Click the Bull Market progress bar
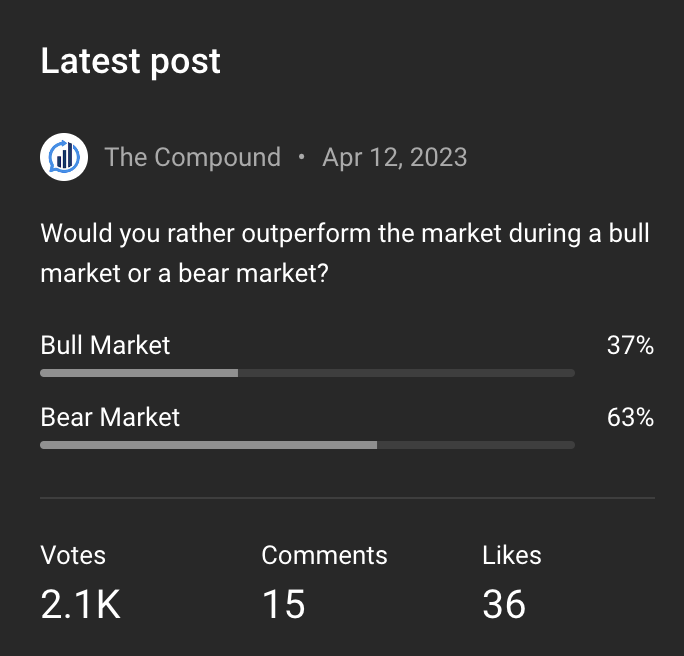 pos(308,373)
